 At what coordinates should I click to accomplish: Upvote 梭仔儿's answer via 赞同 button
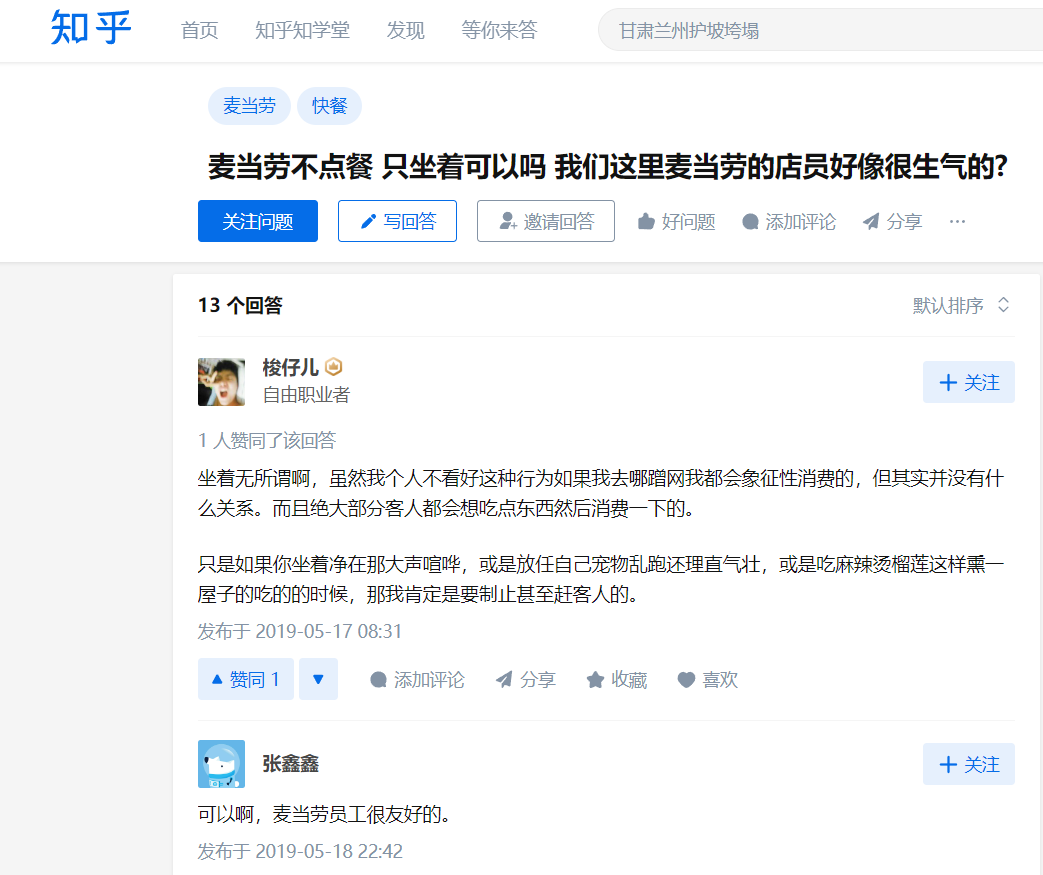245,679
